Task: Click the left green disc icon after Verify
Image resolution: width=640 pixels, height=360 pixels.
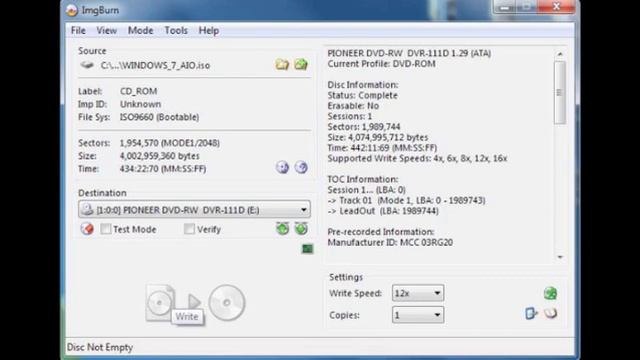Action: click(x=282, y=229)
